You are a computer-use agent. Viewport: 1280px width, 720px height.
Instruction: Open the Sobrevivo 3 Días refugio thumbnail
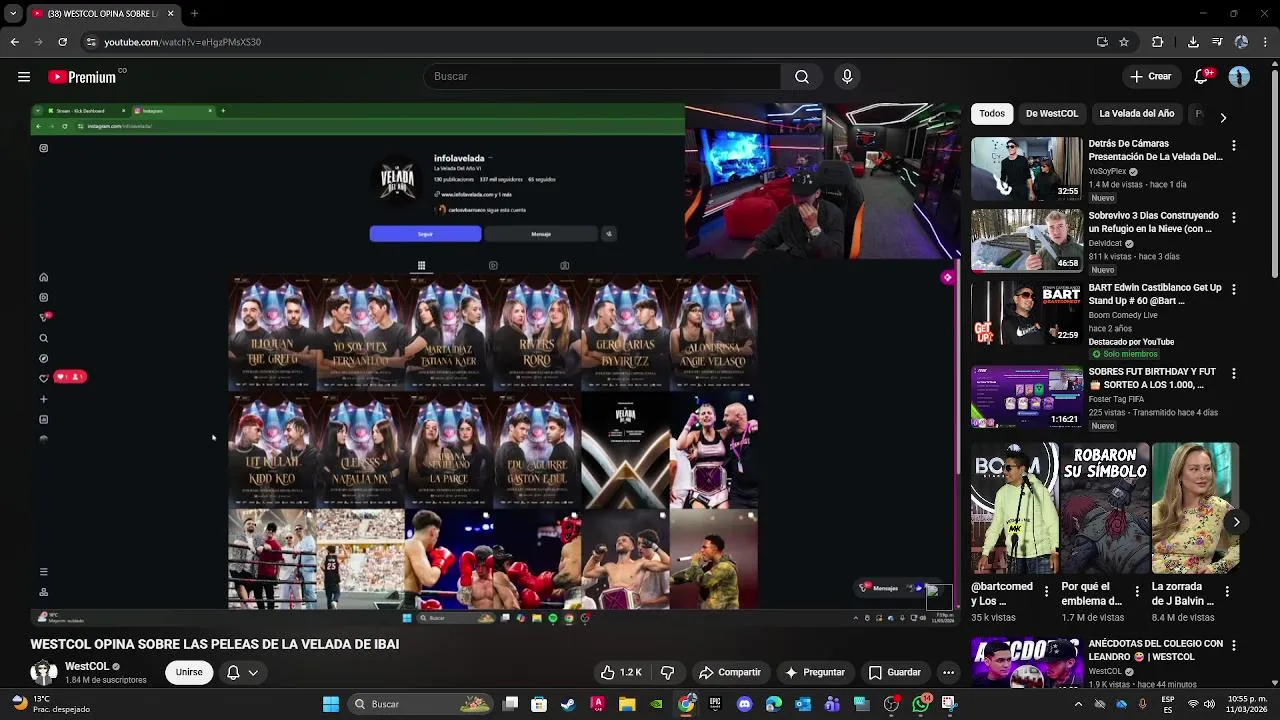click(x=1026, y=240)
